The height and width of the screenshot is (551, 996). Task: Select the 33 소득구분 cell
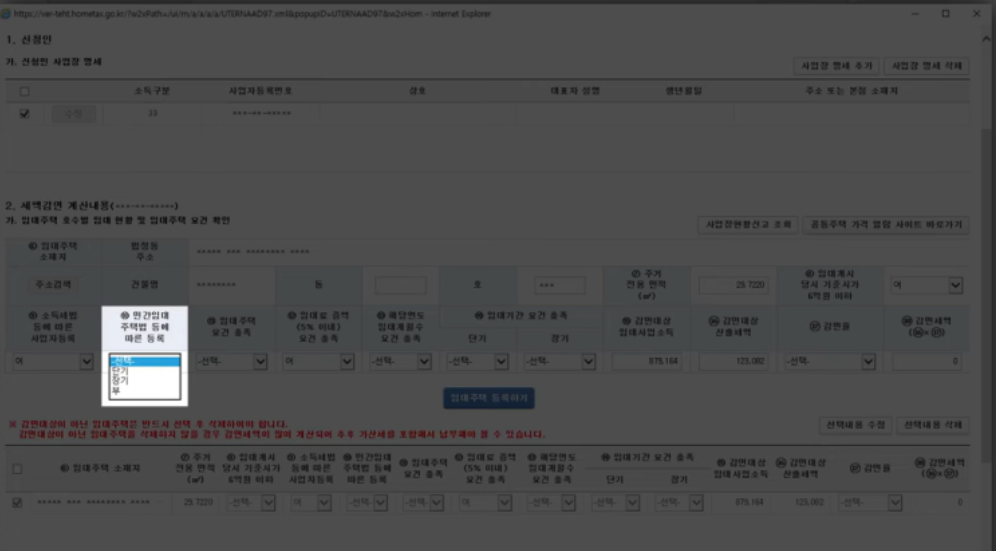pyautogui.click(x=152, y=113)
